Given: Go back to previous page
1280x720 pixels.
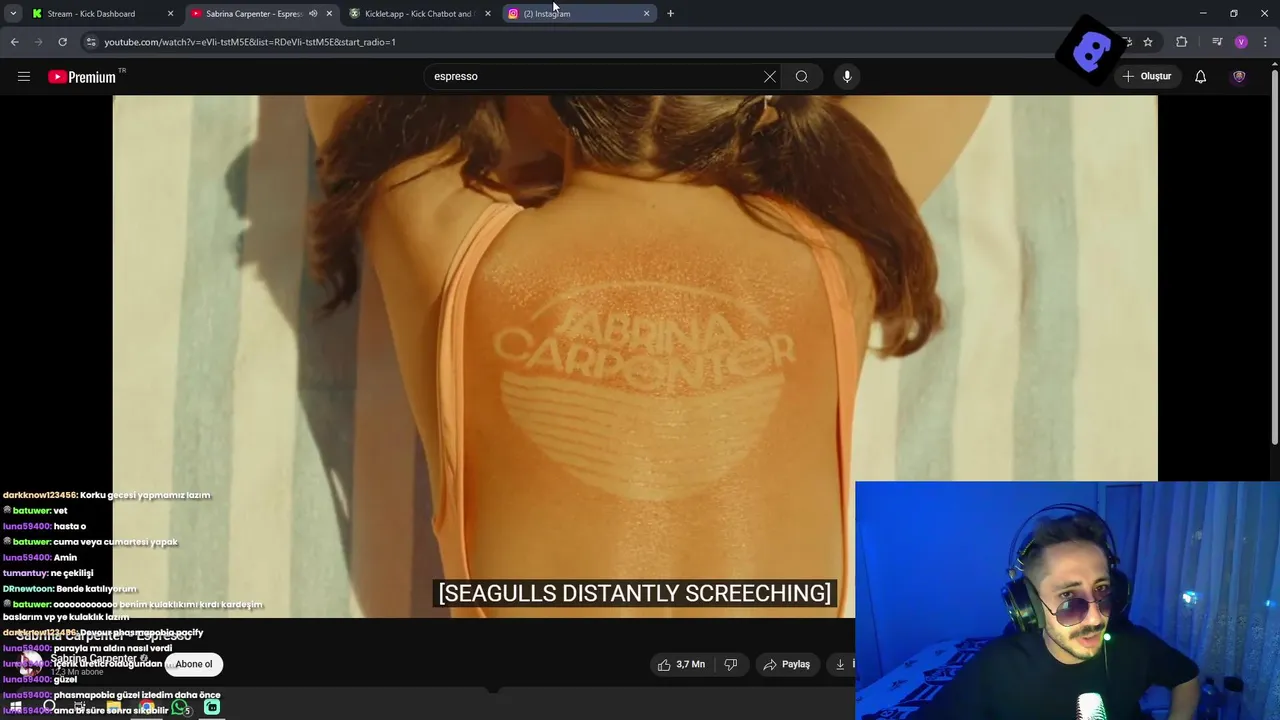Looking at the screenshot, I should pos(14,42).
